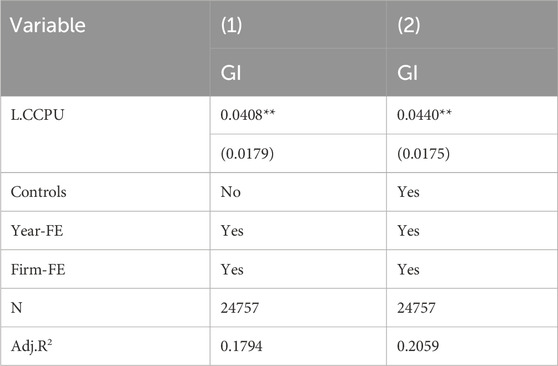Click the N row label
Screen dimensions: 558x366
click(x=16, y=308)
